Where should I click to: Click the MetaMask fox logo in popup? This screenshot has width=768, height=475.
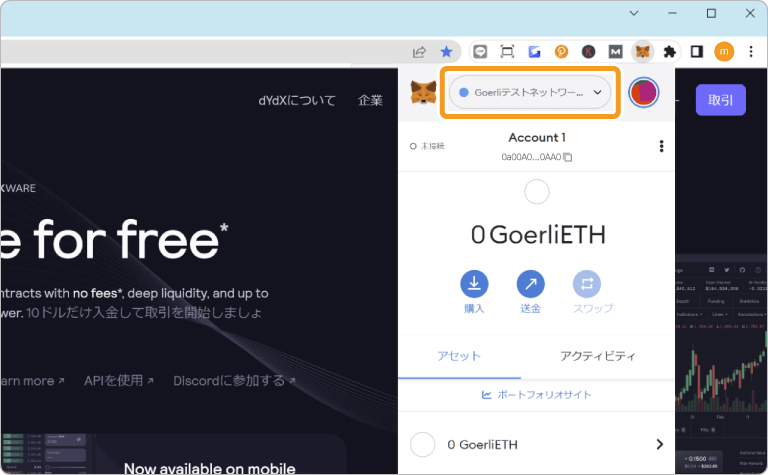coord(423,93)
